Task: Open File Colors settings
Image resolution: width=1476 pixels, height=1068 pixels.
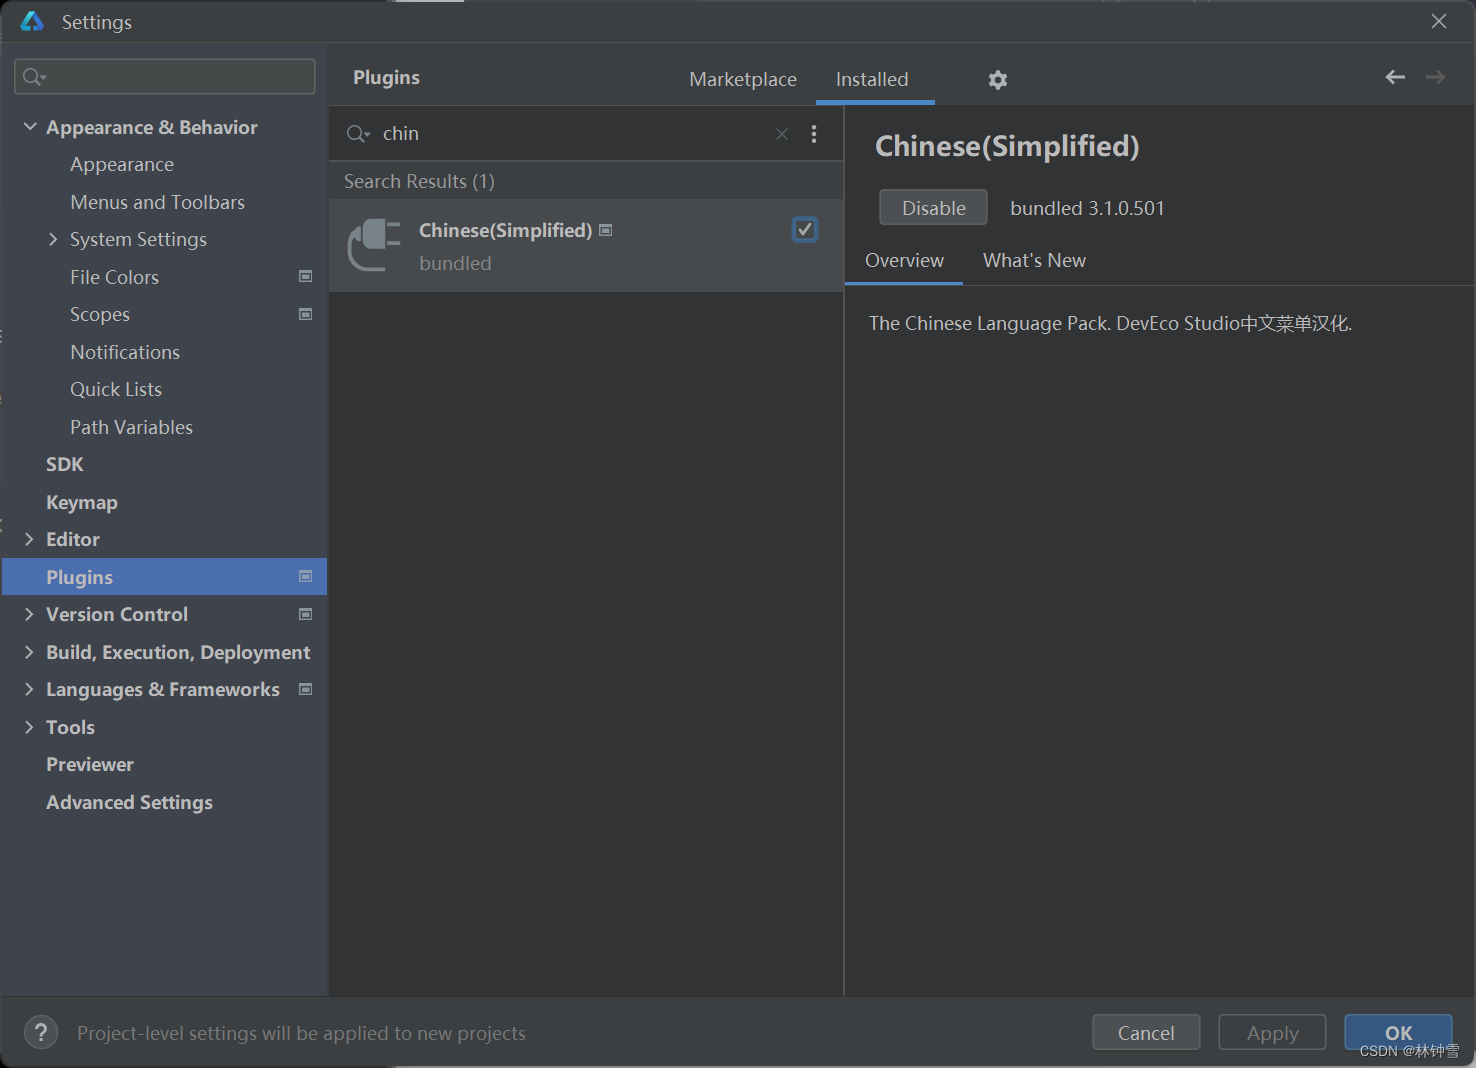Action: 114,277
